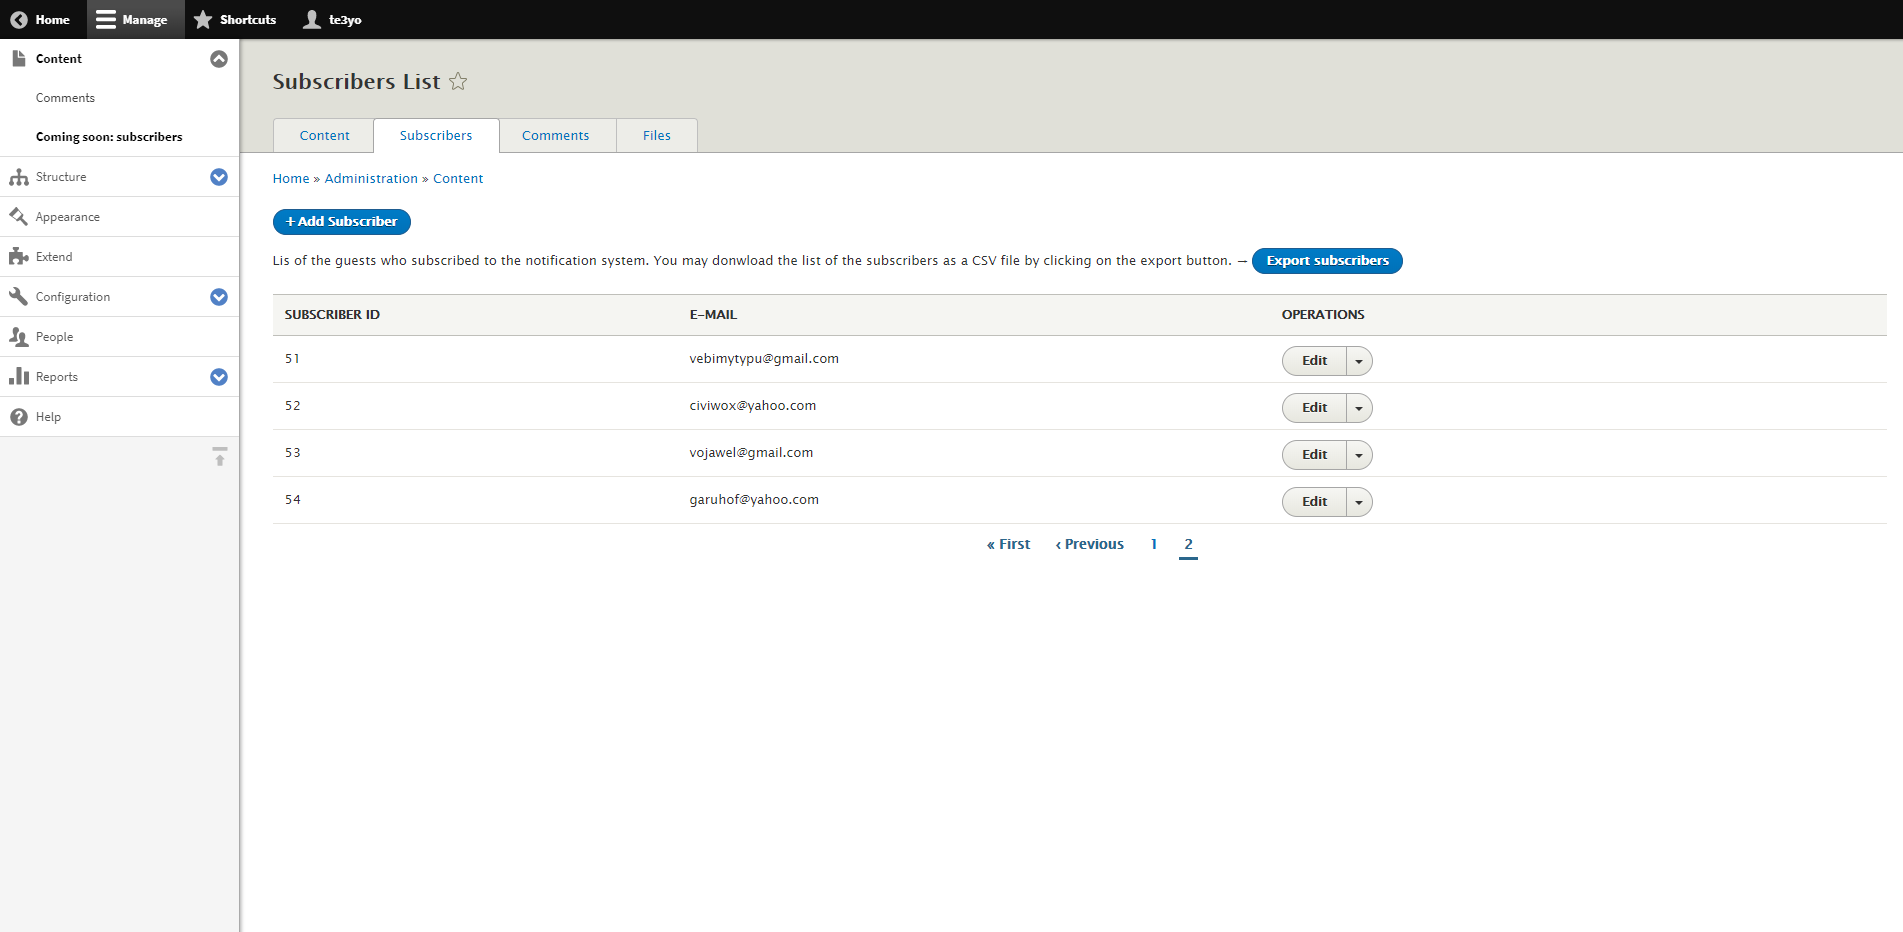Click the Extend puzzle-piece icon

point(20,257)
